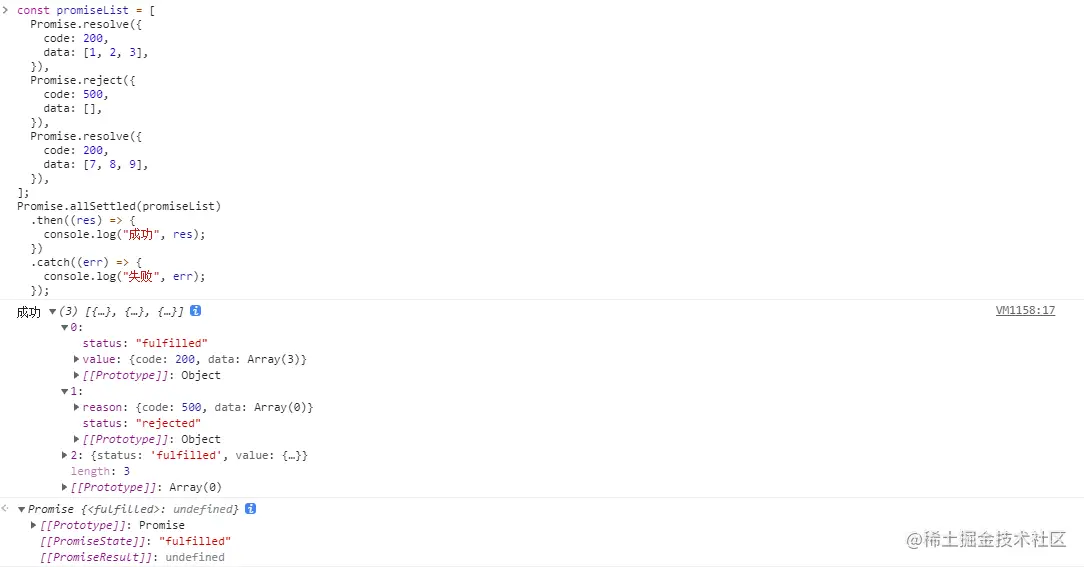Expand the value {code: 200, data: Array(3)} property

[x=77, y=359]
